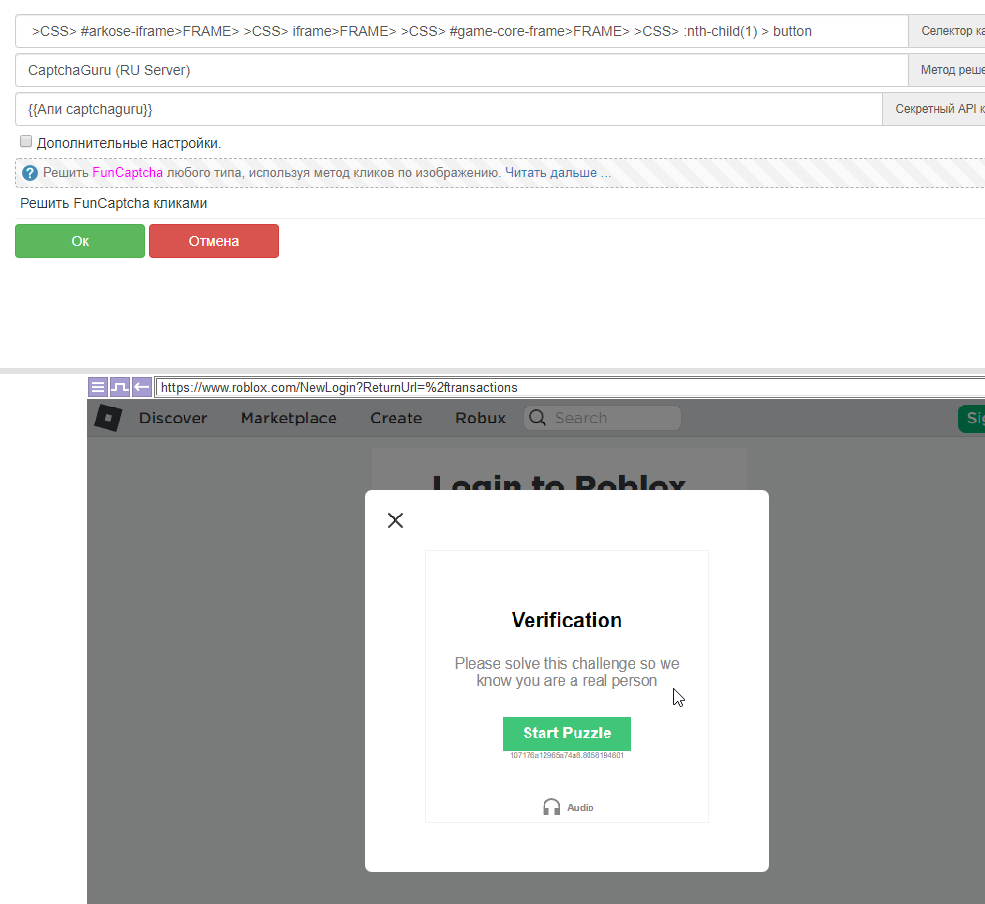Screen dimensions: 985x904
Task: Click the square-wave icon beside the URL bar
Action: click(x=120, y=387)
